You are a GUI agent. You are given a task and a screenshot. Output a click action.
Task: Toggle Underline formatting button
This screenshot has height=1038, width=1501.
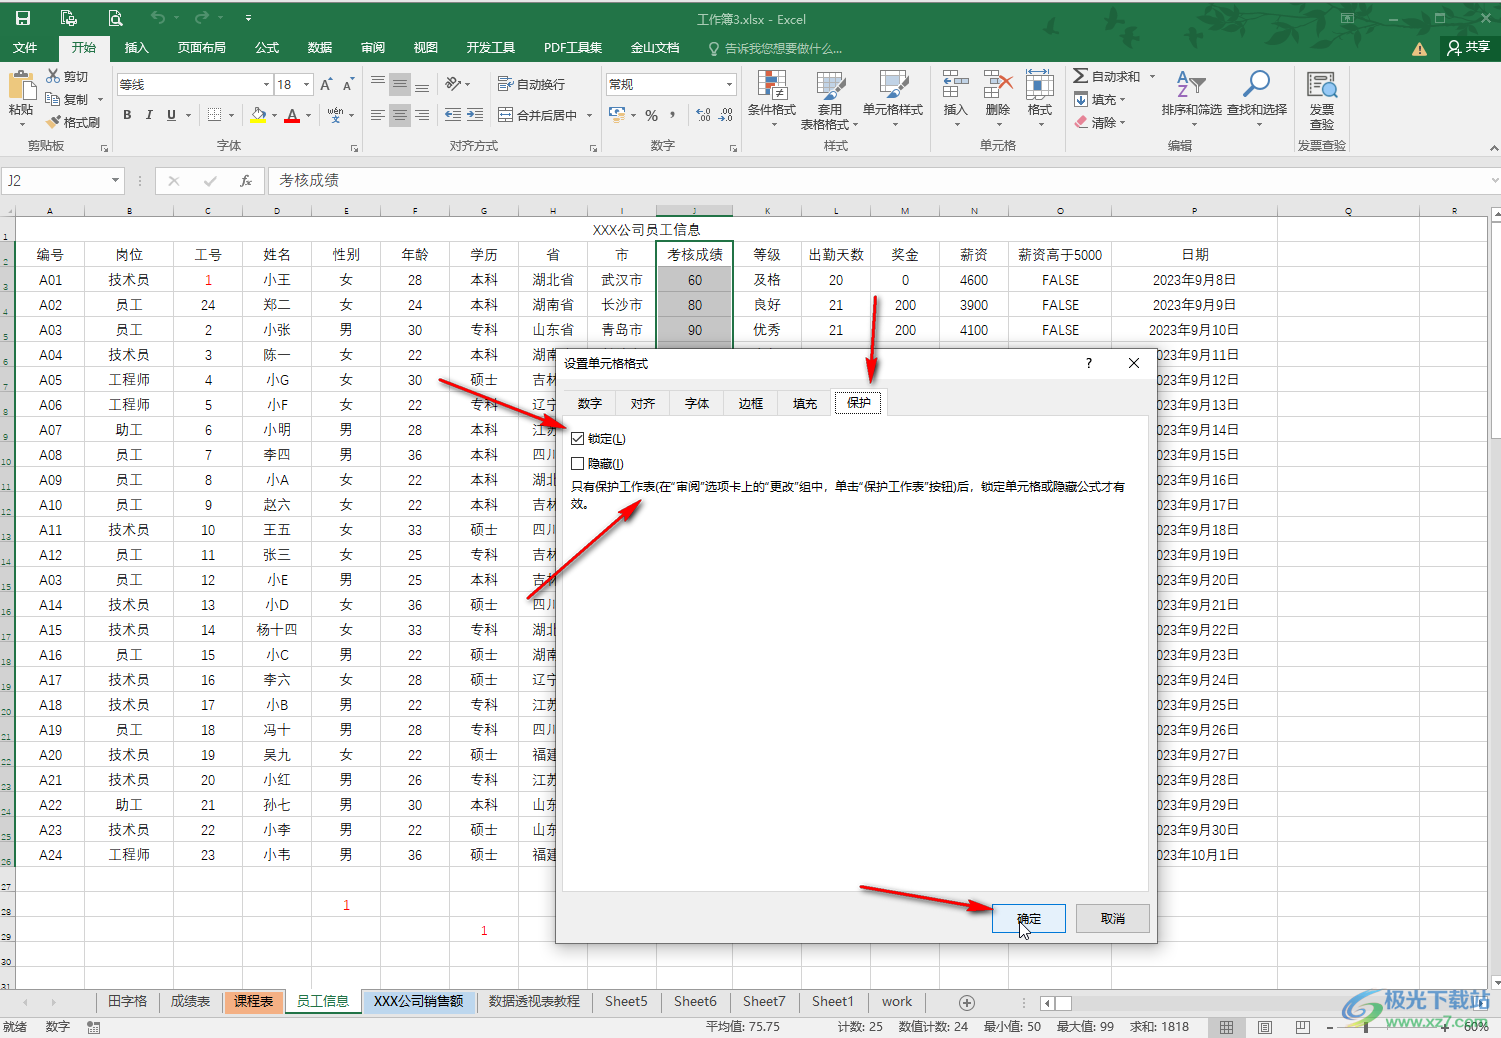tap(171, 115)
